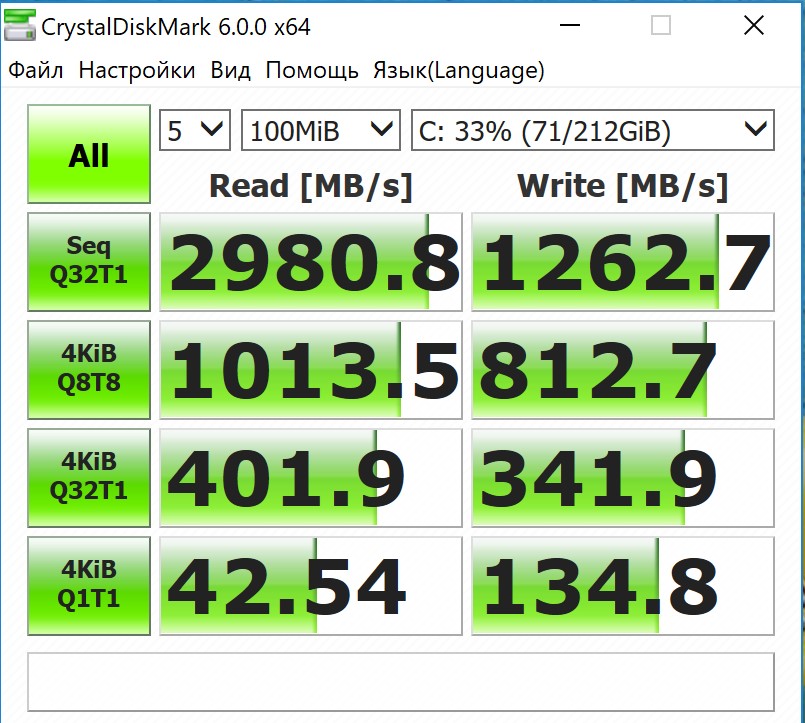The height and width of the screenshot is (723, 805).
Task: Start the 4KiB Q32T1 test
Action: click(x=89, y=478)
